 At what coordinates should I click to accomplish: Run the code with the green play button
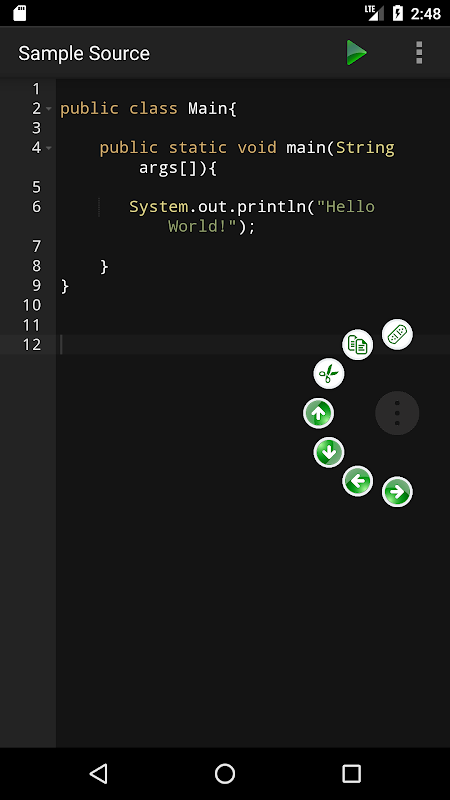(x=356, y=53)
